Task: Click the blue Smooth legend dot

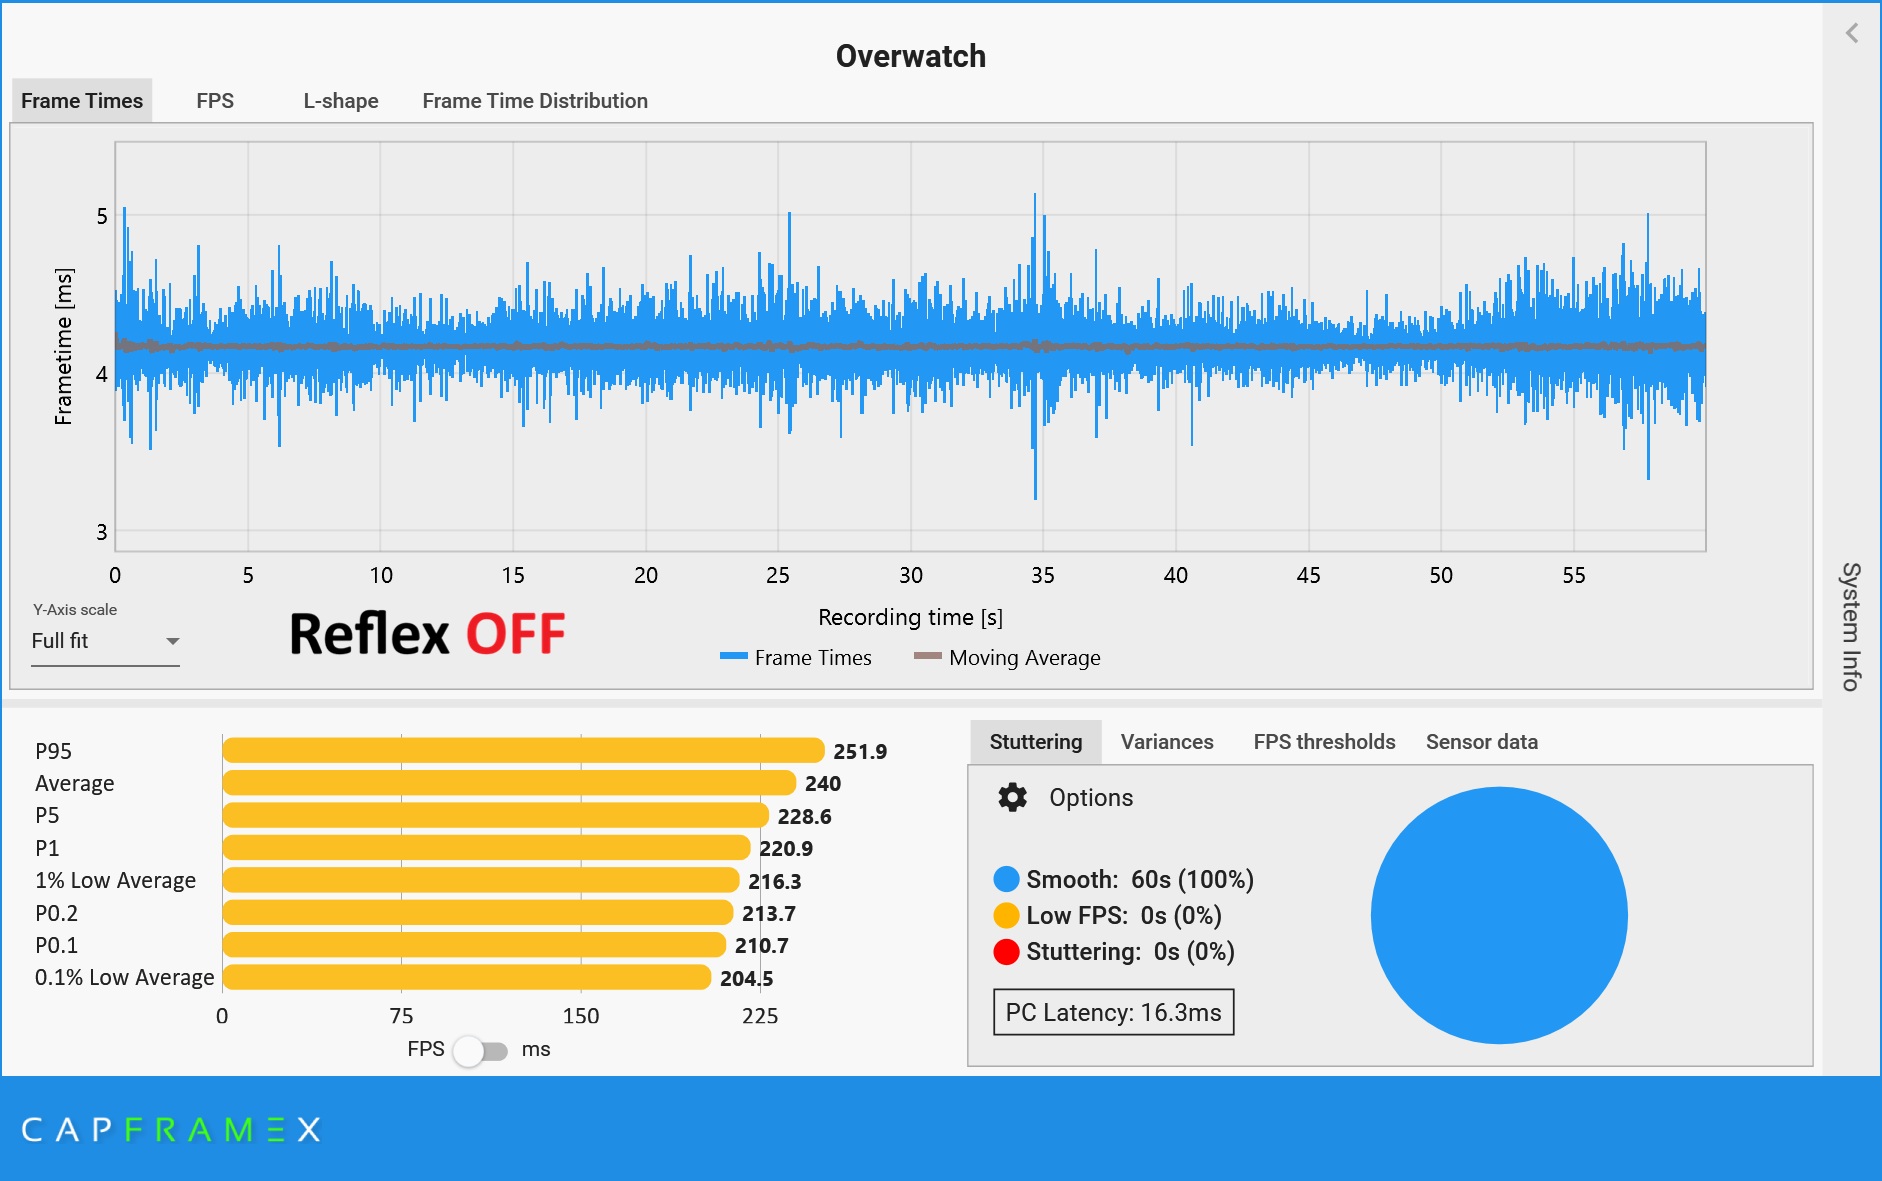Action: tap(1006, 879)
